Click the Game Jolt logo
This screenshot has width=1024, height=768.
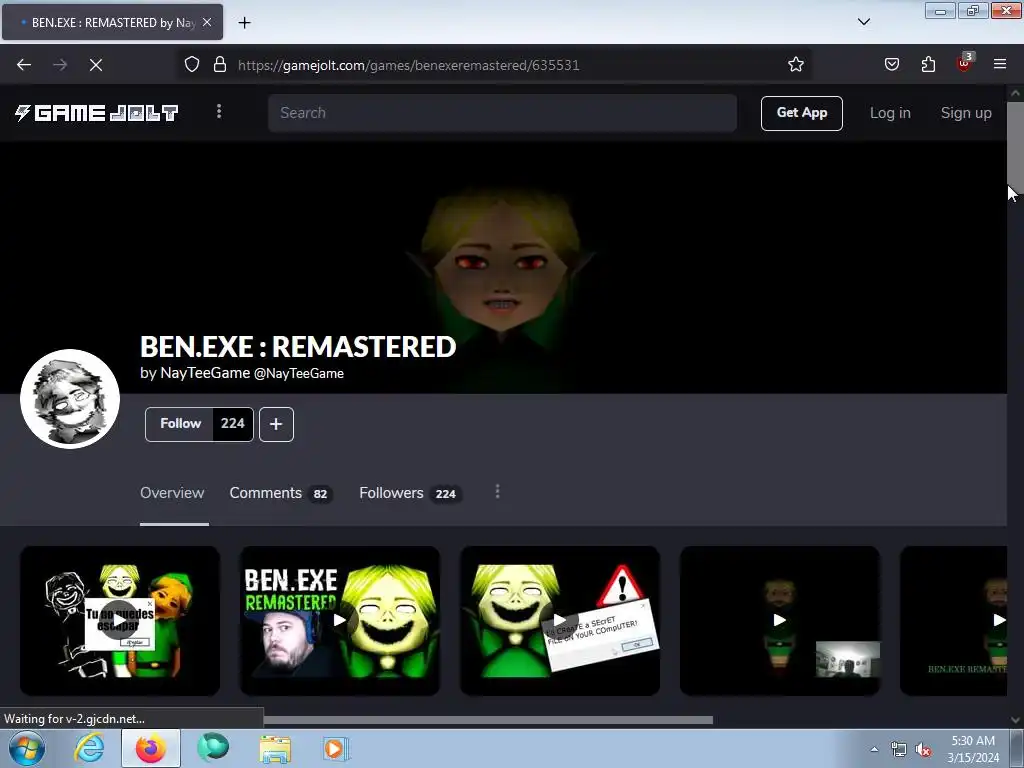pyautogui.click(x=97, y=113)
